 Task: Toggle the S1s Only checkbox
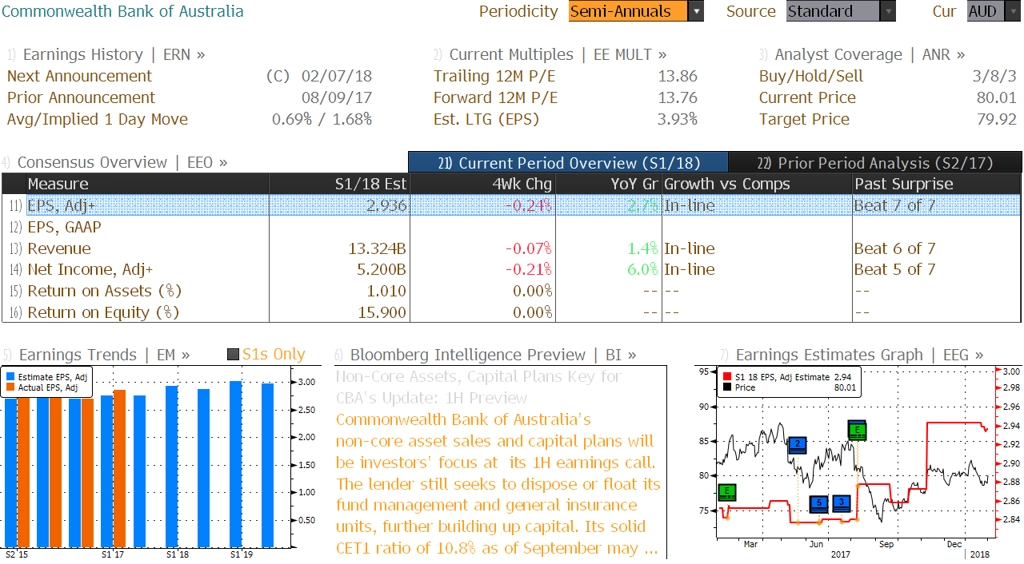[x=232, y=354]
